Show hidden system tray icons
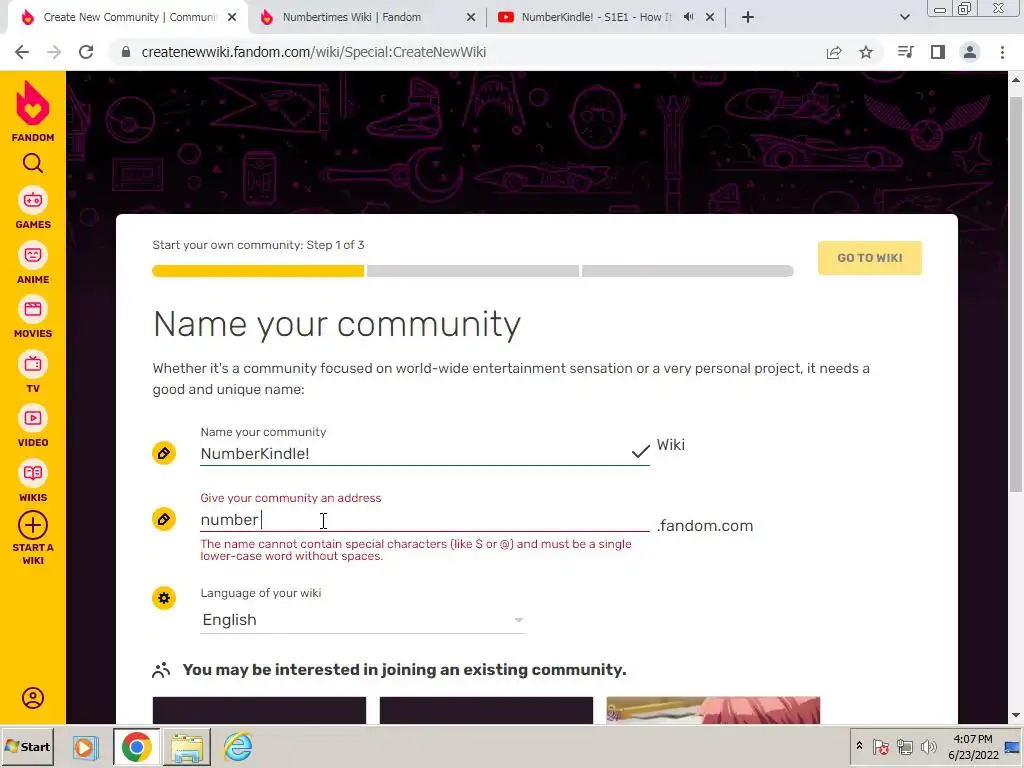The width and height of the screenshot is (1024, 768). [859, 746]
